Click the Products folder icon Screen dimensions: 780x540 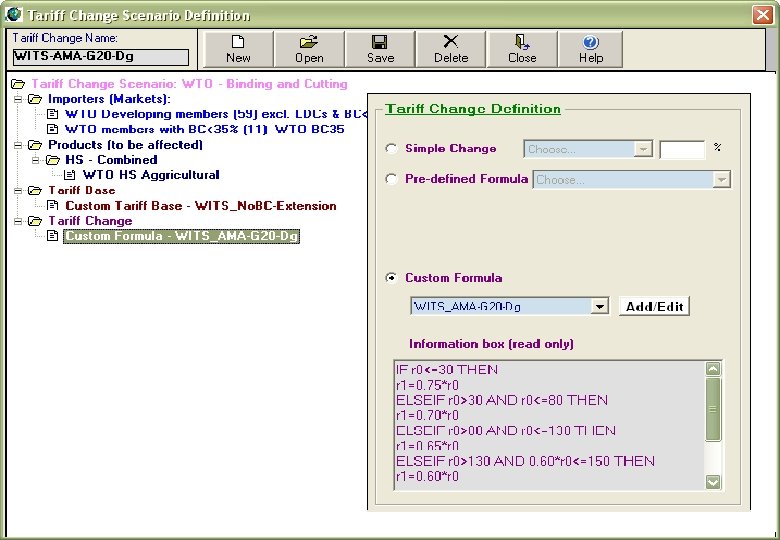(35, 145)
